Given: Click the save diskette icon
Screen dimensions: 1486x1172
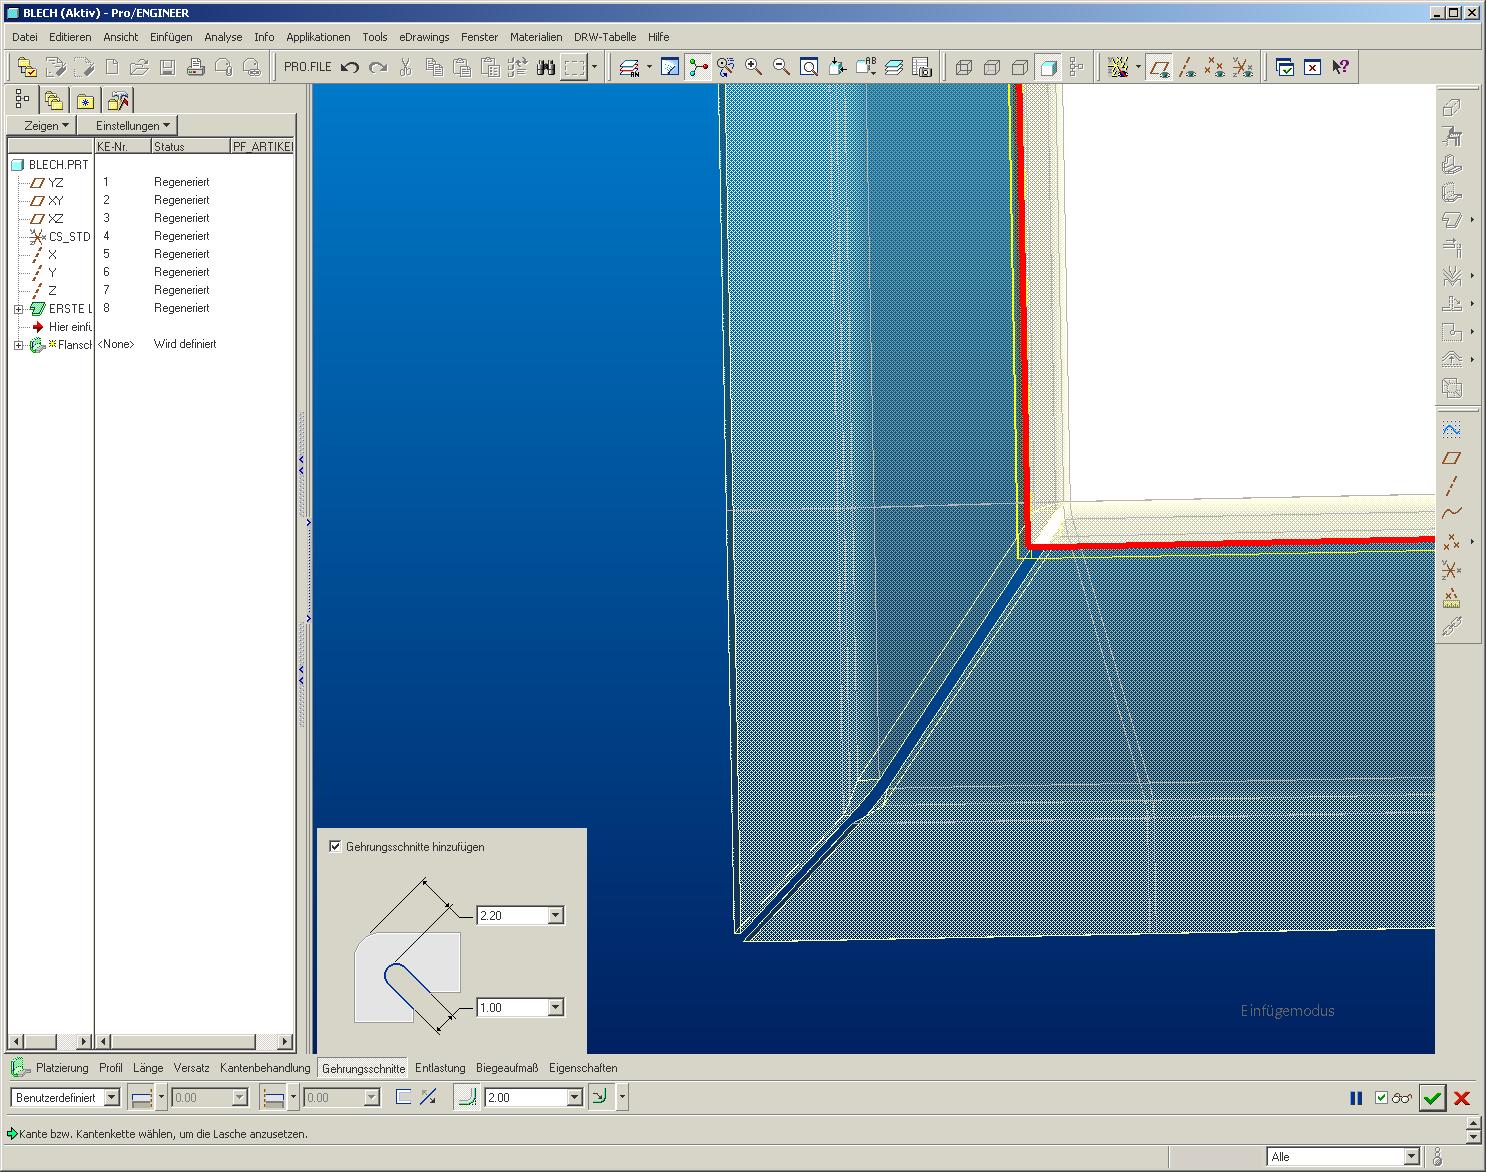Looking at the screenshot, I should (x=168, y=67).
